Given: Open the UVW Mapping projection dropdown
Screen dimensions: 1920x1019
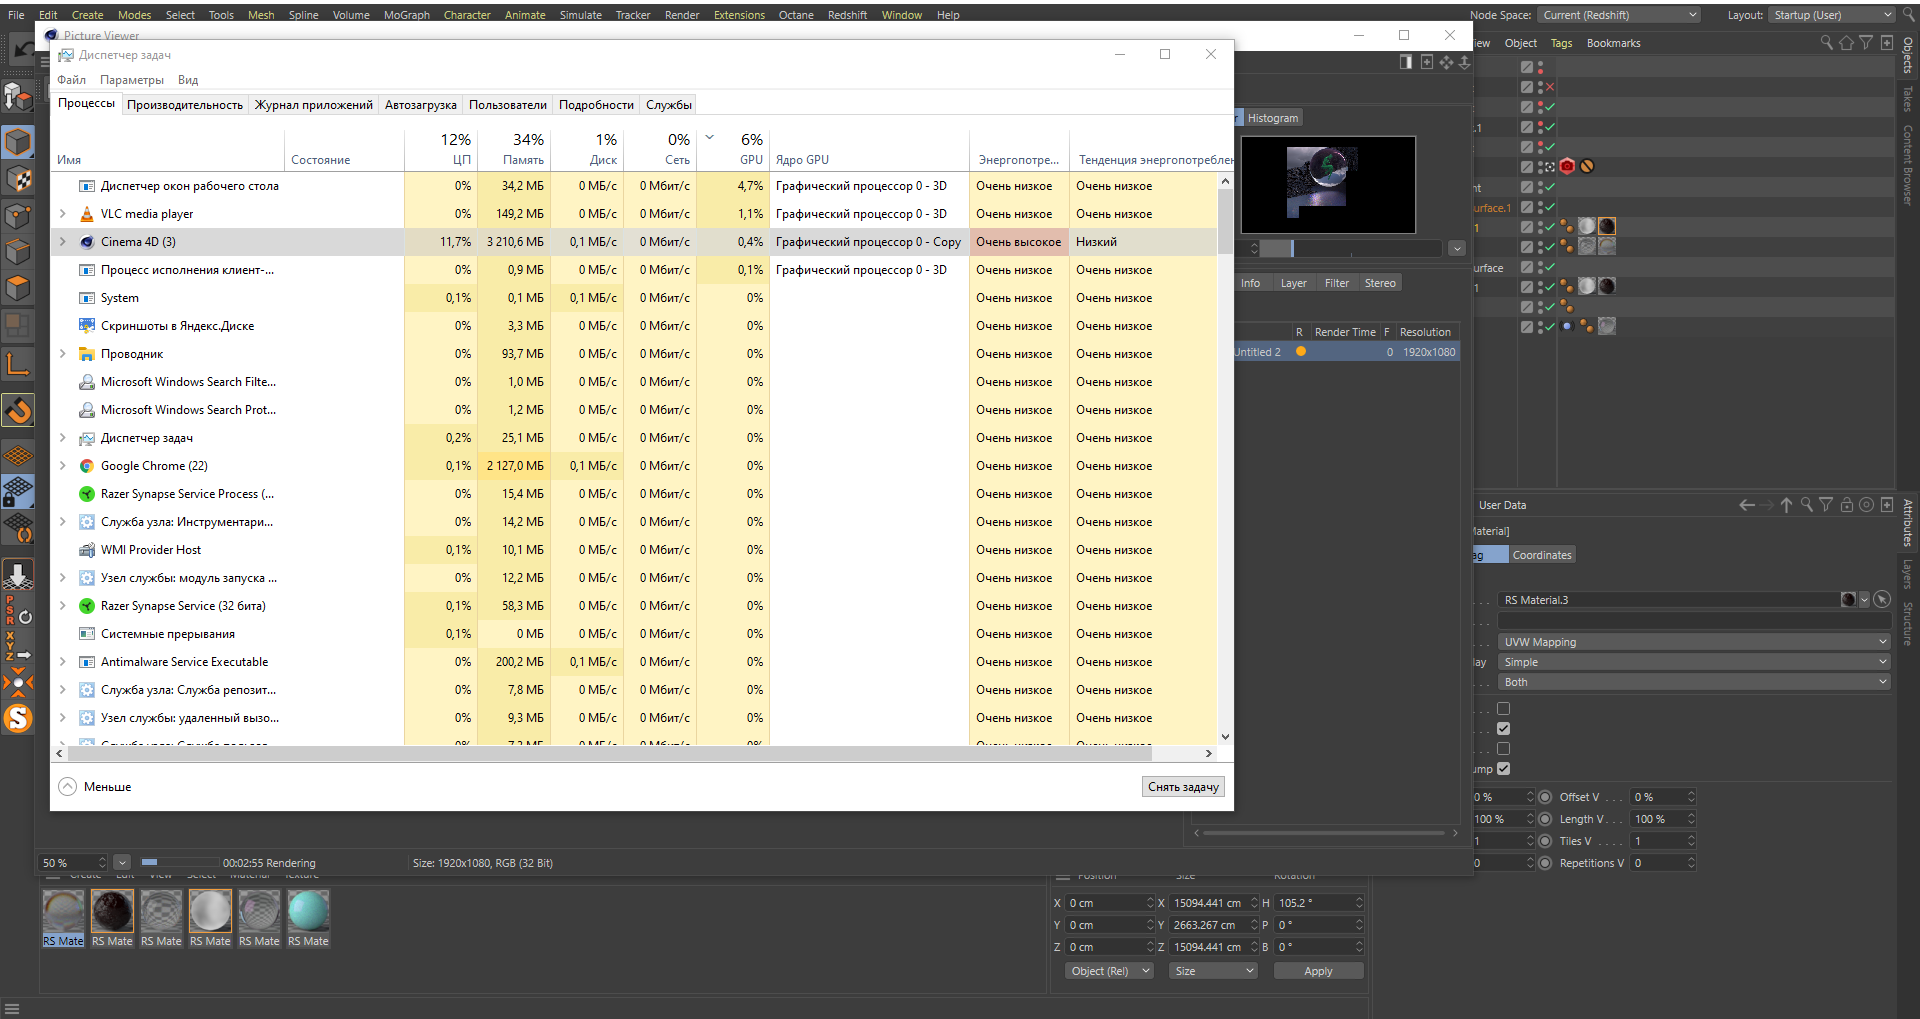Looking at the screenshot, I should [x=1694, y=642].
